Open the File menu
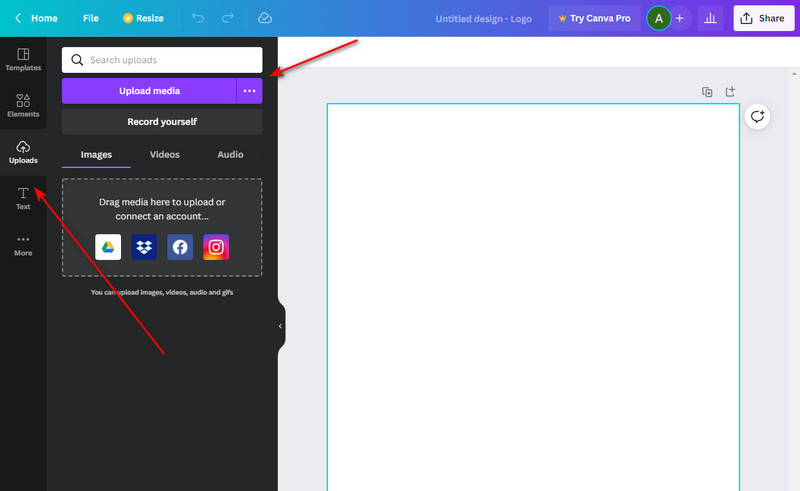 click(91, 18)
